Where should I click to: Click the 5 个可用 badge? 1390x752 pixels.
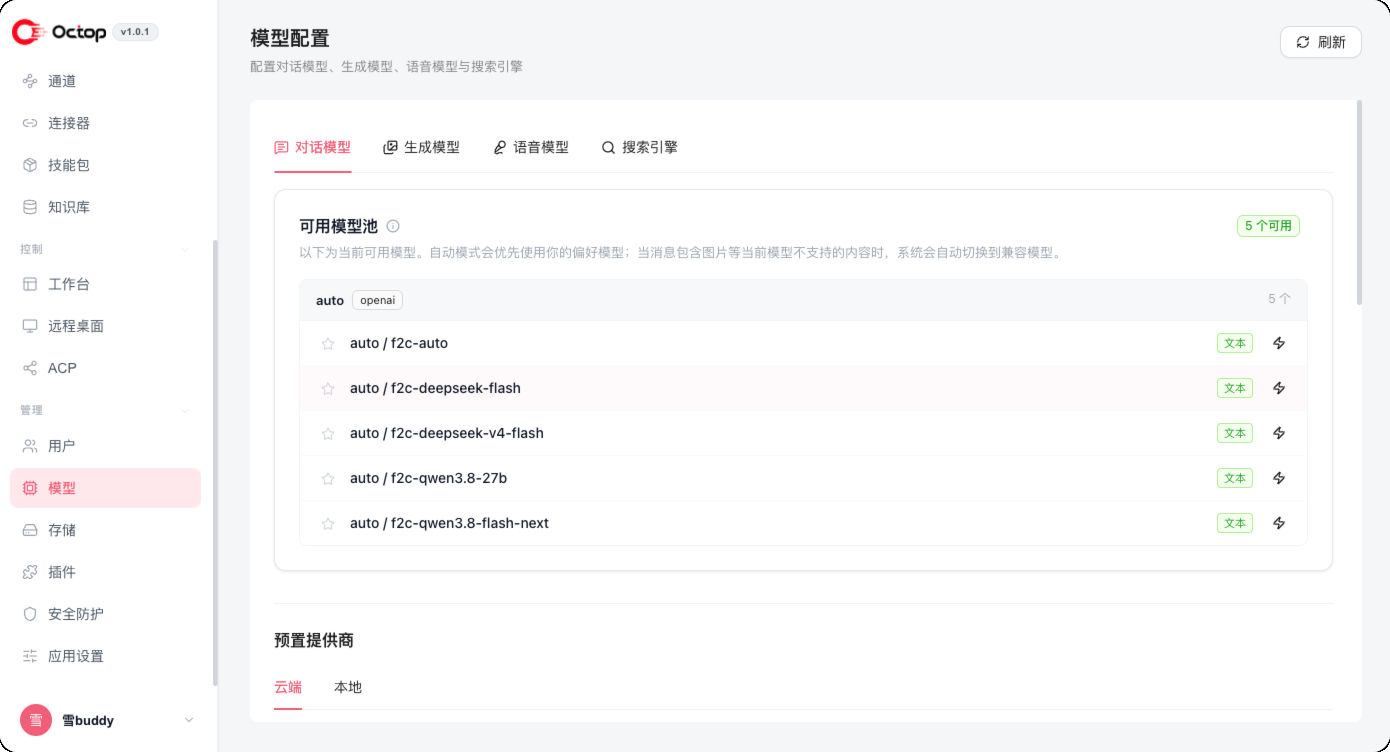pyautogui.click(x=1268, y=226)
